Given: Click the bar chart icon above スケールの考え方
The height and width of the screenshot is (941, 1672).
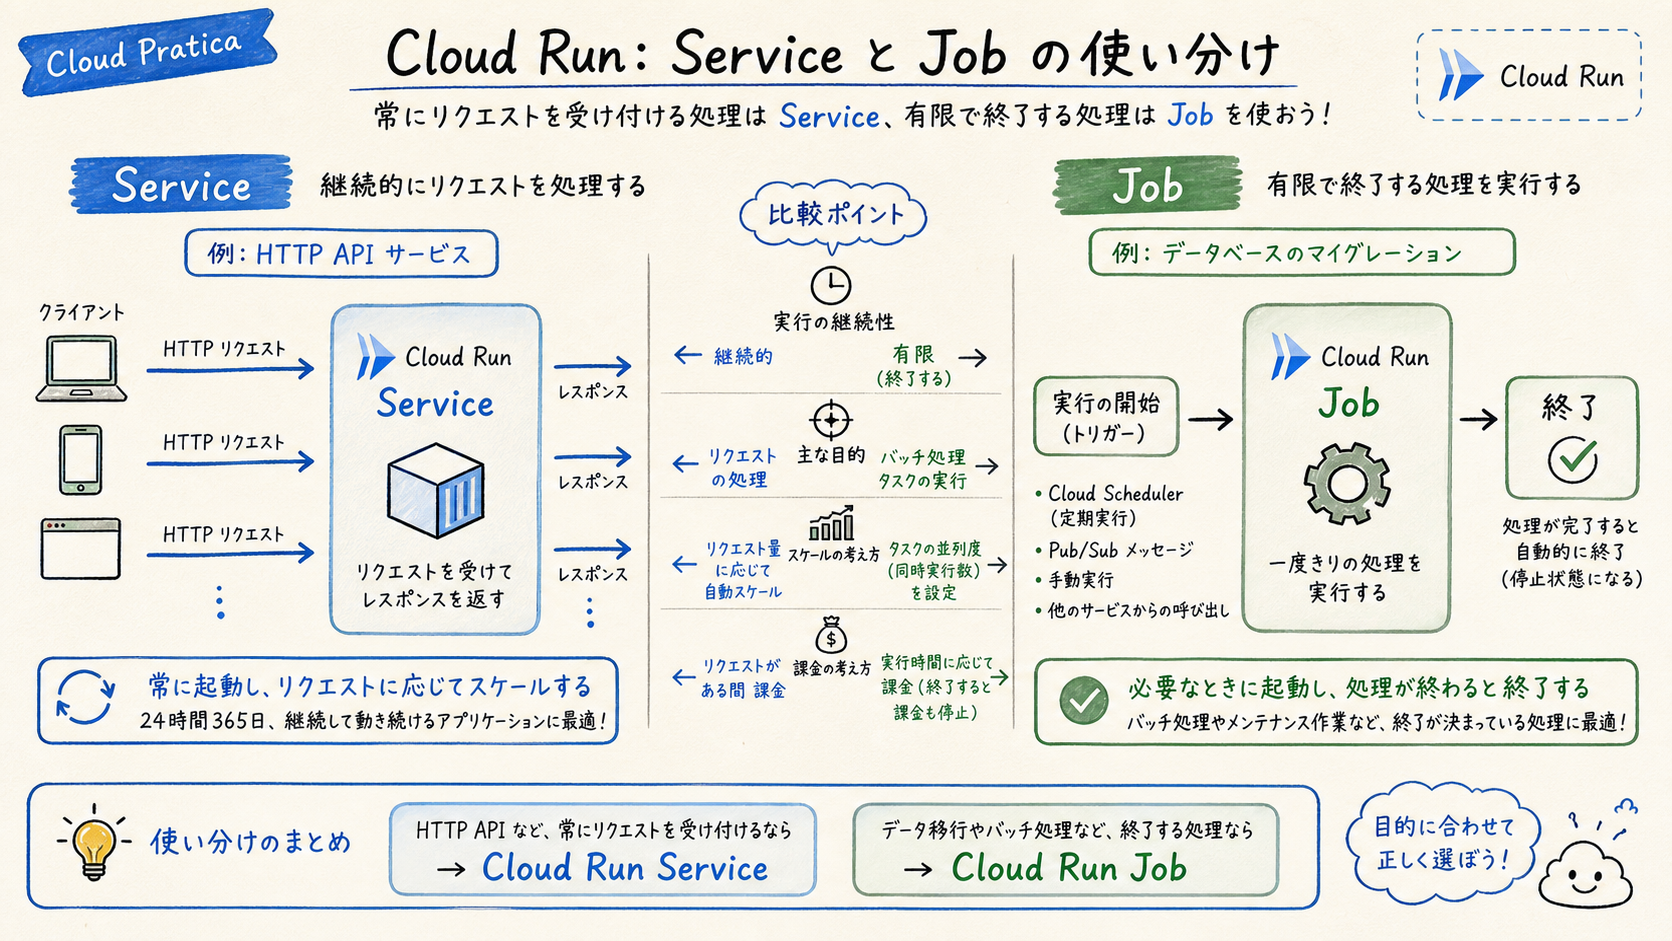Looking at the screenshot, I should click(831, 523).
